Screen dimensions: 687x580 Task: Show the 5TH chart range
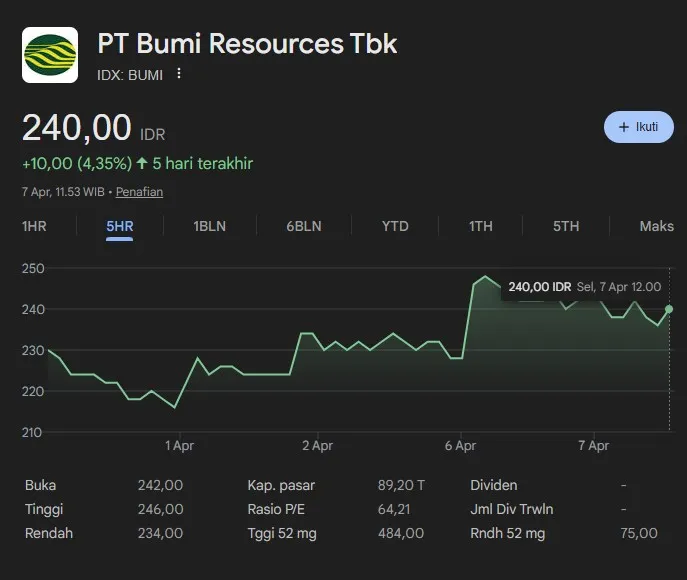coord(566,226)
